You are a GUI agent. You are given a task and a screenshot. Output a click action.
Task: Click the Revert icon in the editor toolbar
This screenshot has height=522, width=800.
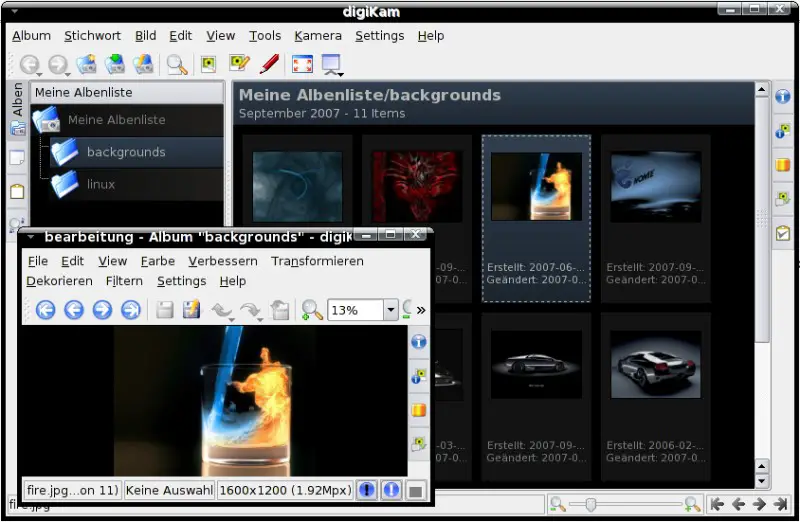[x=280, y=310]
